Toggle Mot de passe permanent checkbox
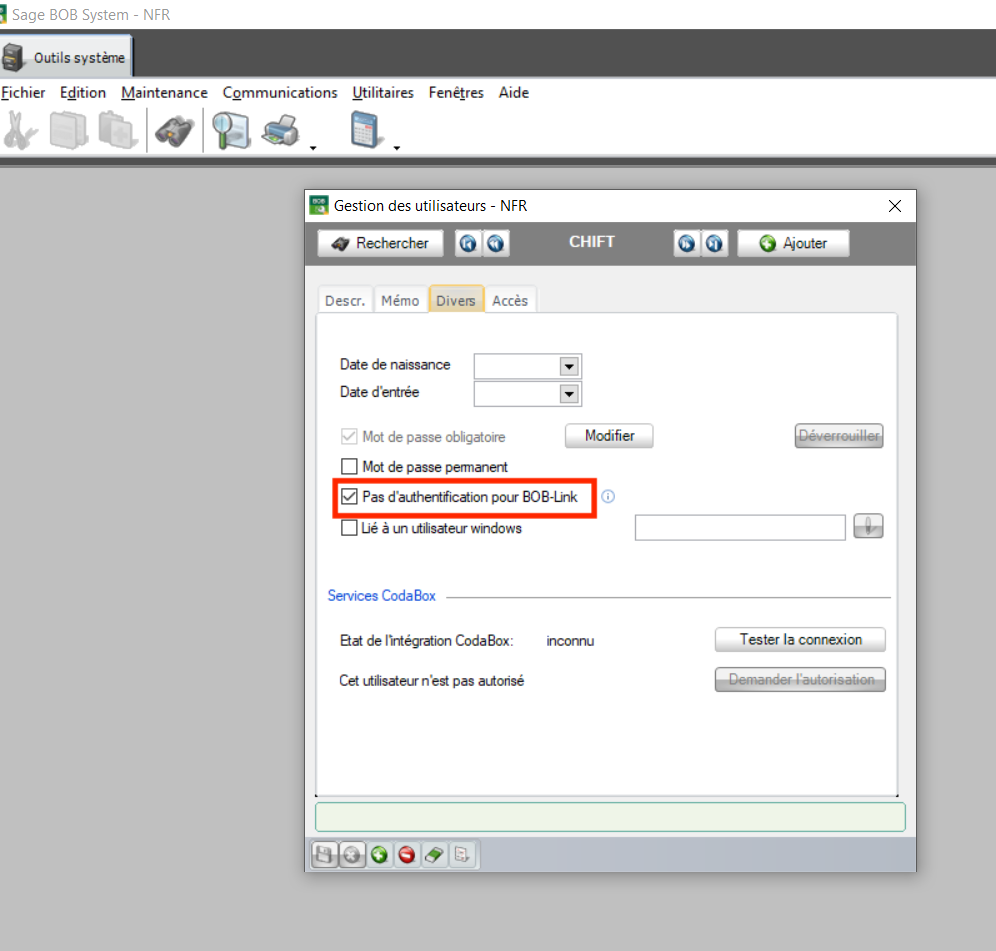This screenshot has height=951, width=996. tap(349, 466)
